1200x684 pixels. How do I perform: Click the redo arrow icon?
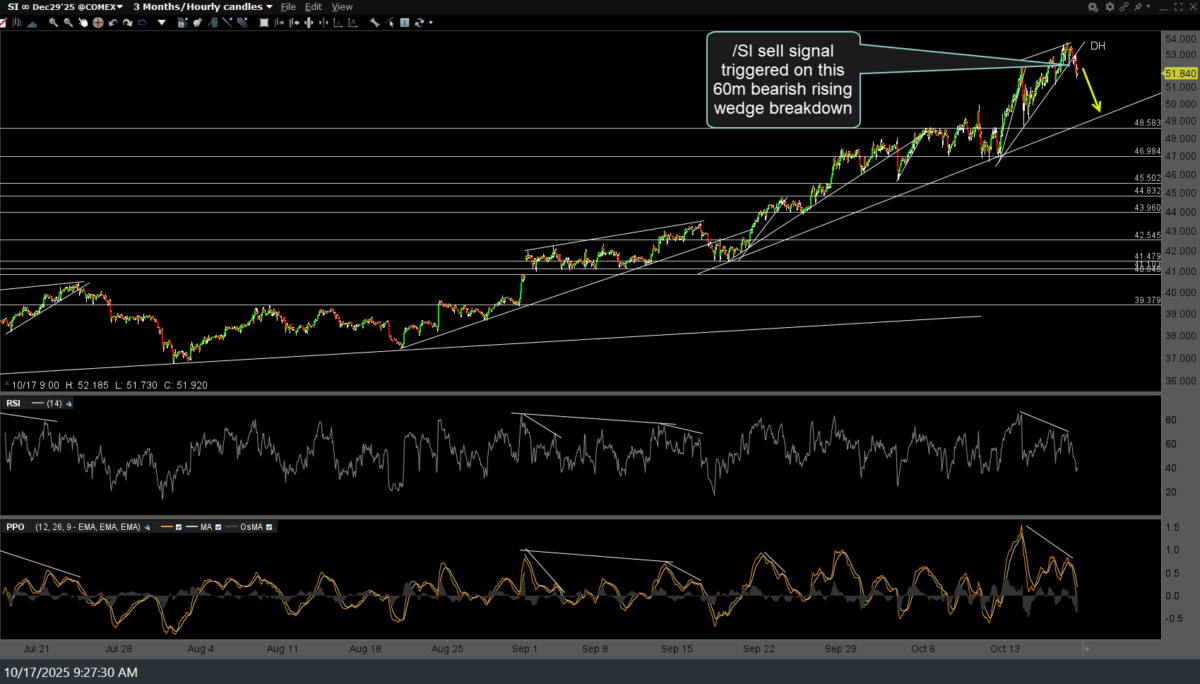pos(127,22)
